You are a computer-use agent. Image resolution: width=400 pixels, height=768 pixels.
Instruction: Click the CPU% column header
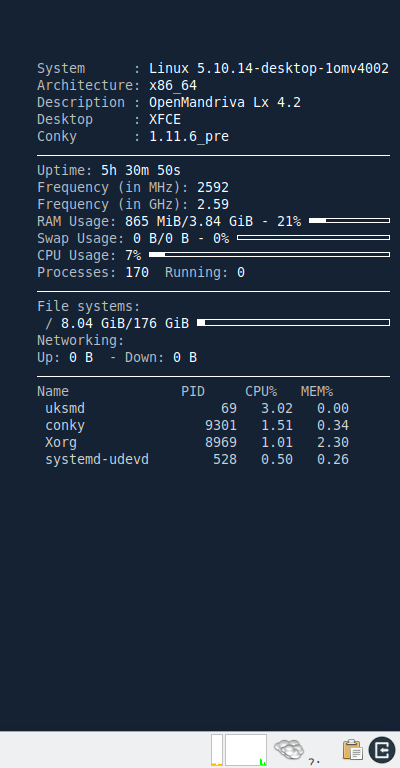click(261, 391)
